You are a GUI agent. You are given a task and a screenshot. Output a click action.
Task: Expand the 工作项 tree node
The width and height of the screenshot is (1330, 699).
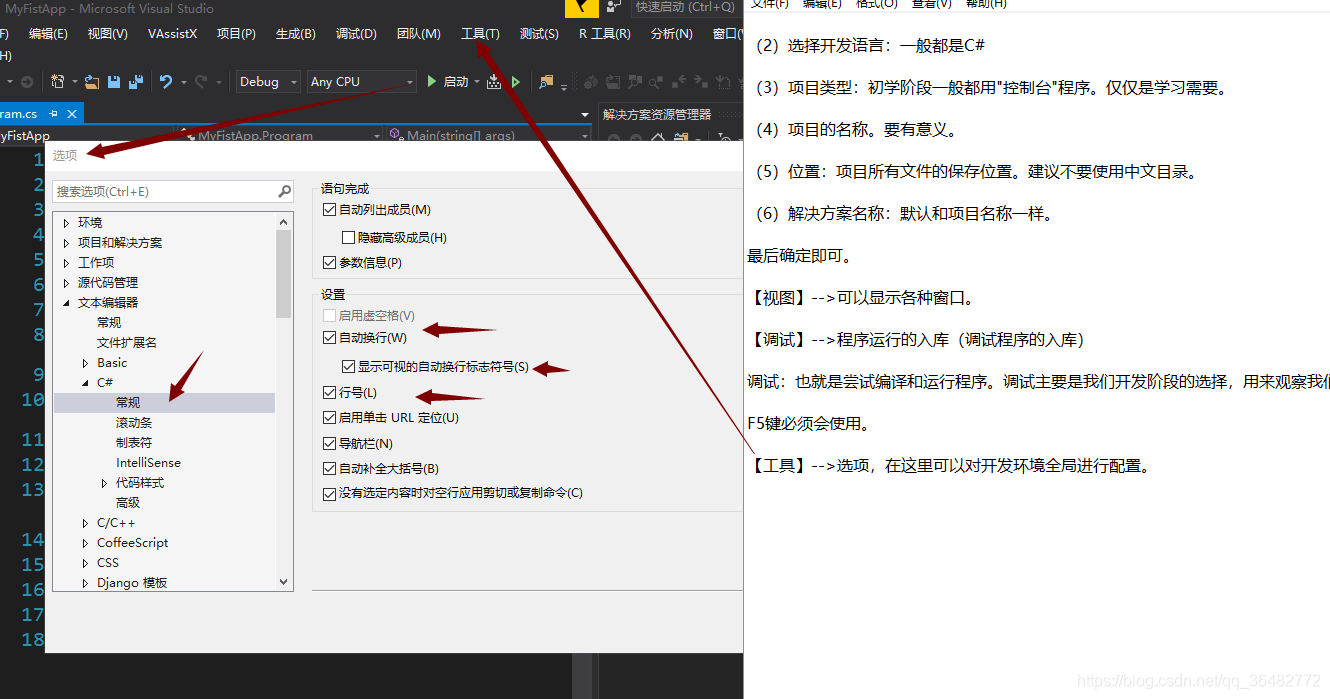pos(66,263)
